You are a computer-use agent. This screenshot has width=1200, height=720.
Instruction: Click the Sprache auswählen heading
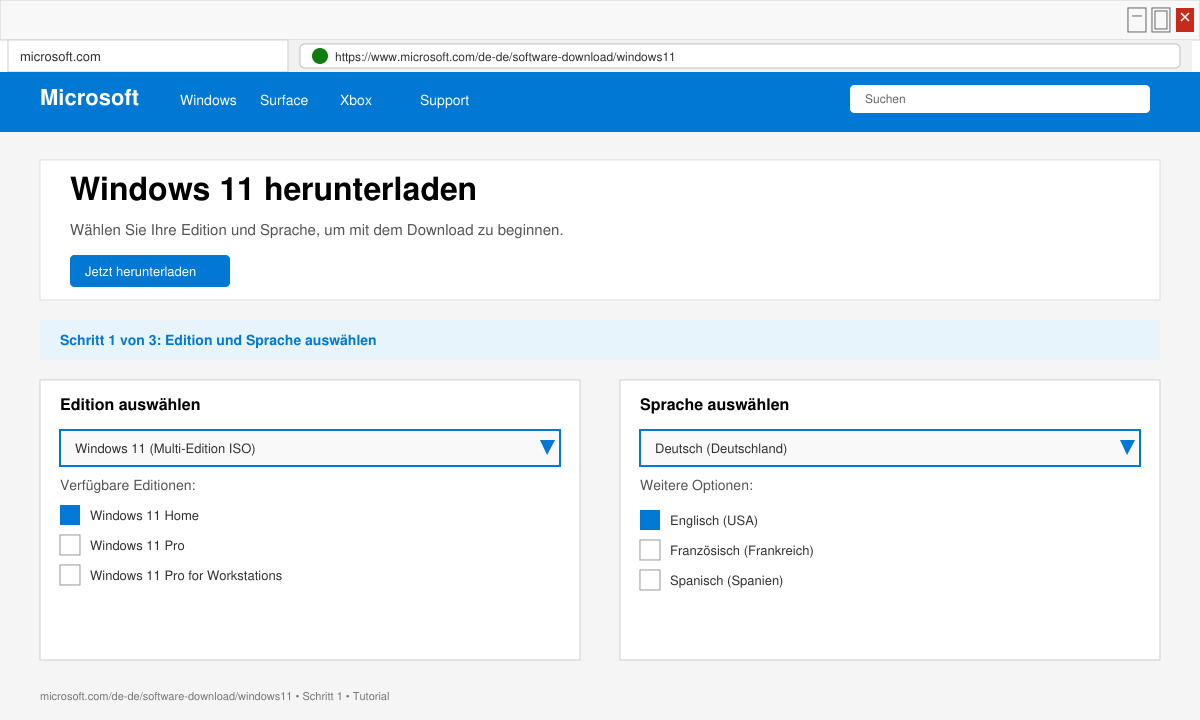pyautogui.click(x=714, y=405)
